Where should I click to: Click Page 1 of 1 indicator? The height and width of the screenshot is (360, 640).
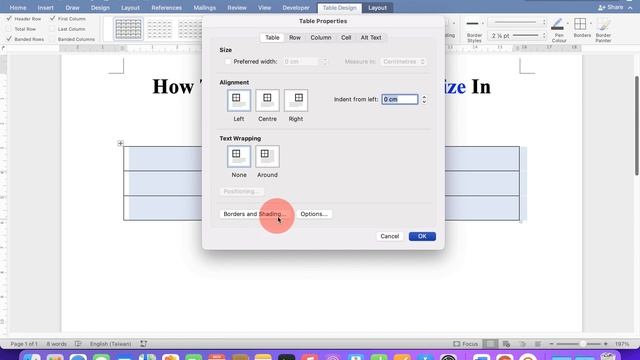tap(24, 344)
